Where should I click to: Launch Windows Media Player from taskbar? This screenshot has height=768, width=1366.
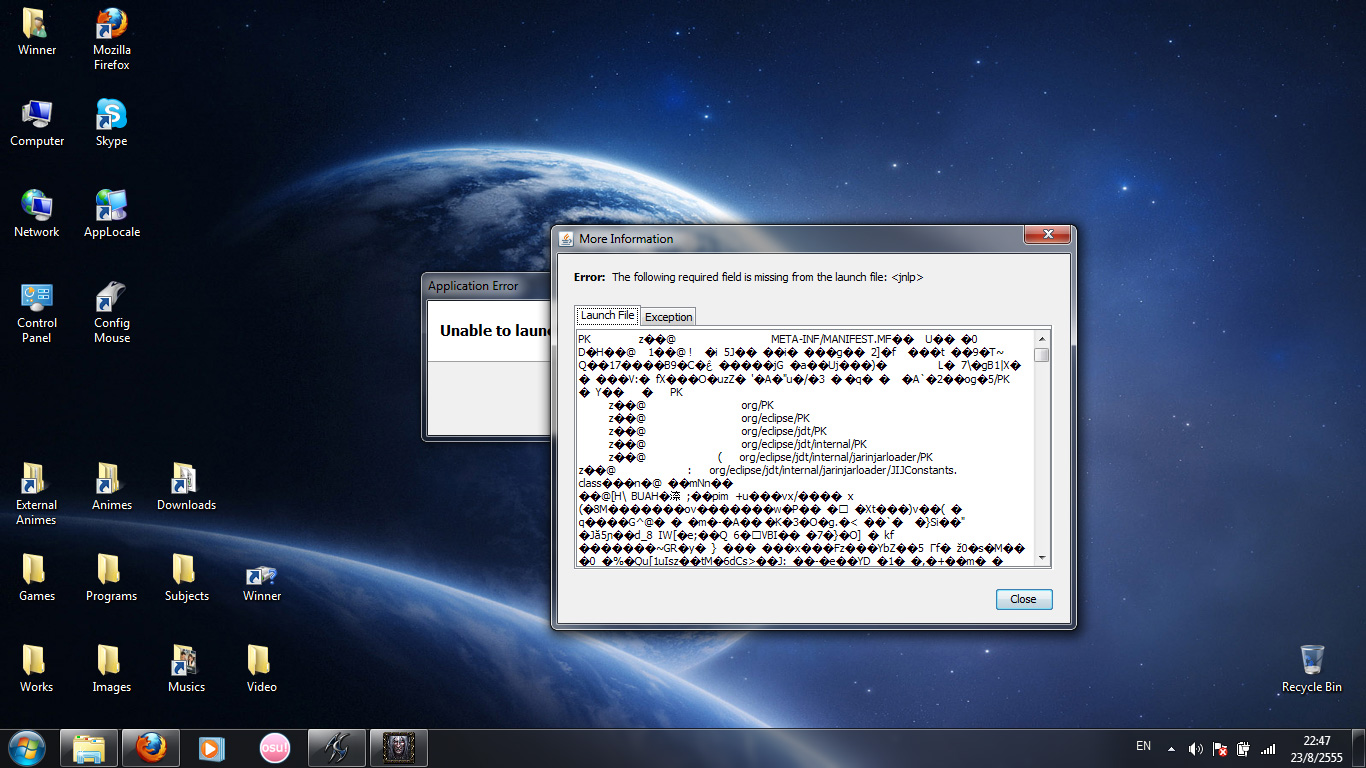tap(212, 748)
